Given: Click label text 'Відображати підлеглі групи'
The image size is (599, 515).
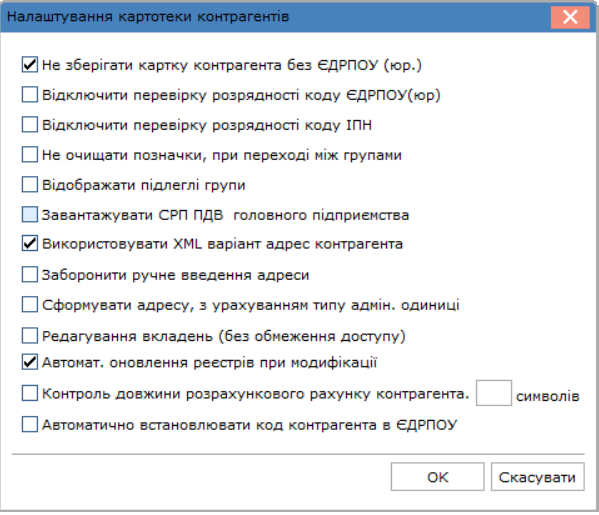Looking at the screenshot, I should tap(144, 185).
